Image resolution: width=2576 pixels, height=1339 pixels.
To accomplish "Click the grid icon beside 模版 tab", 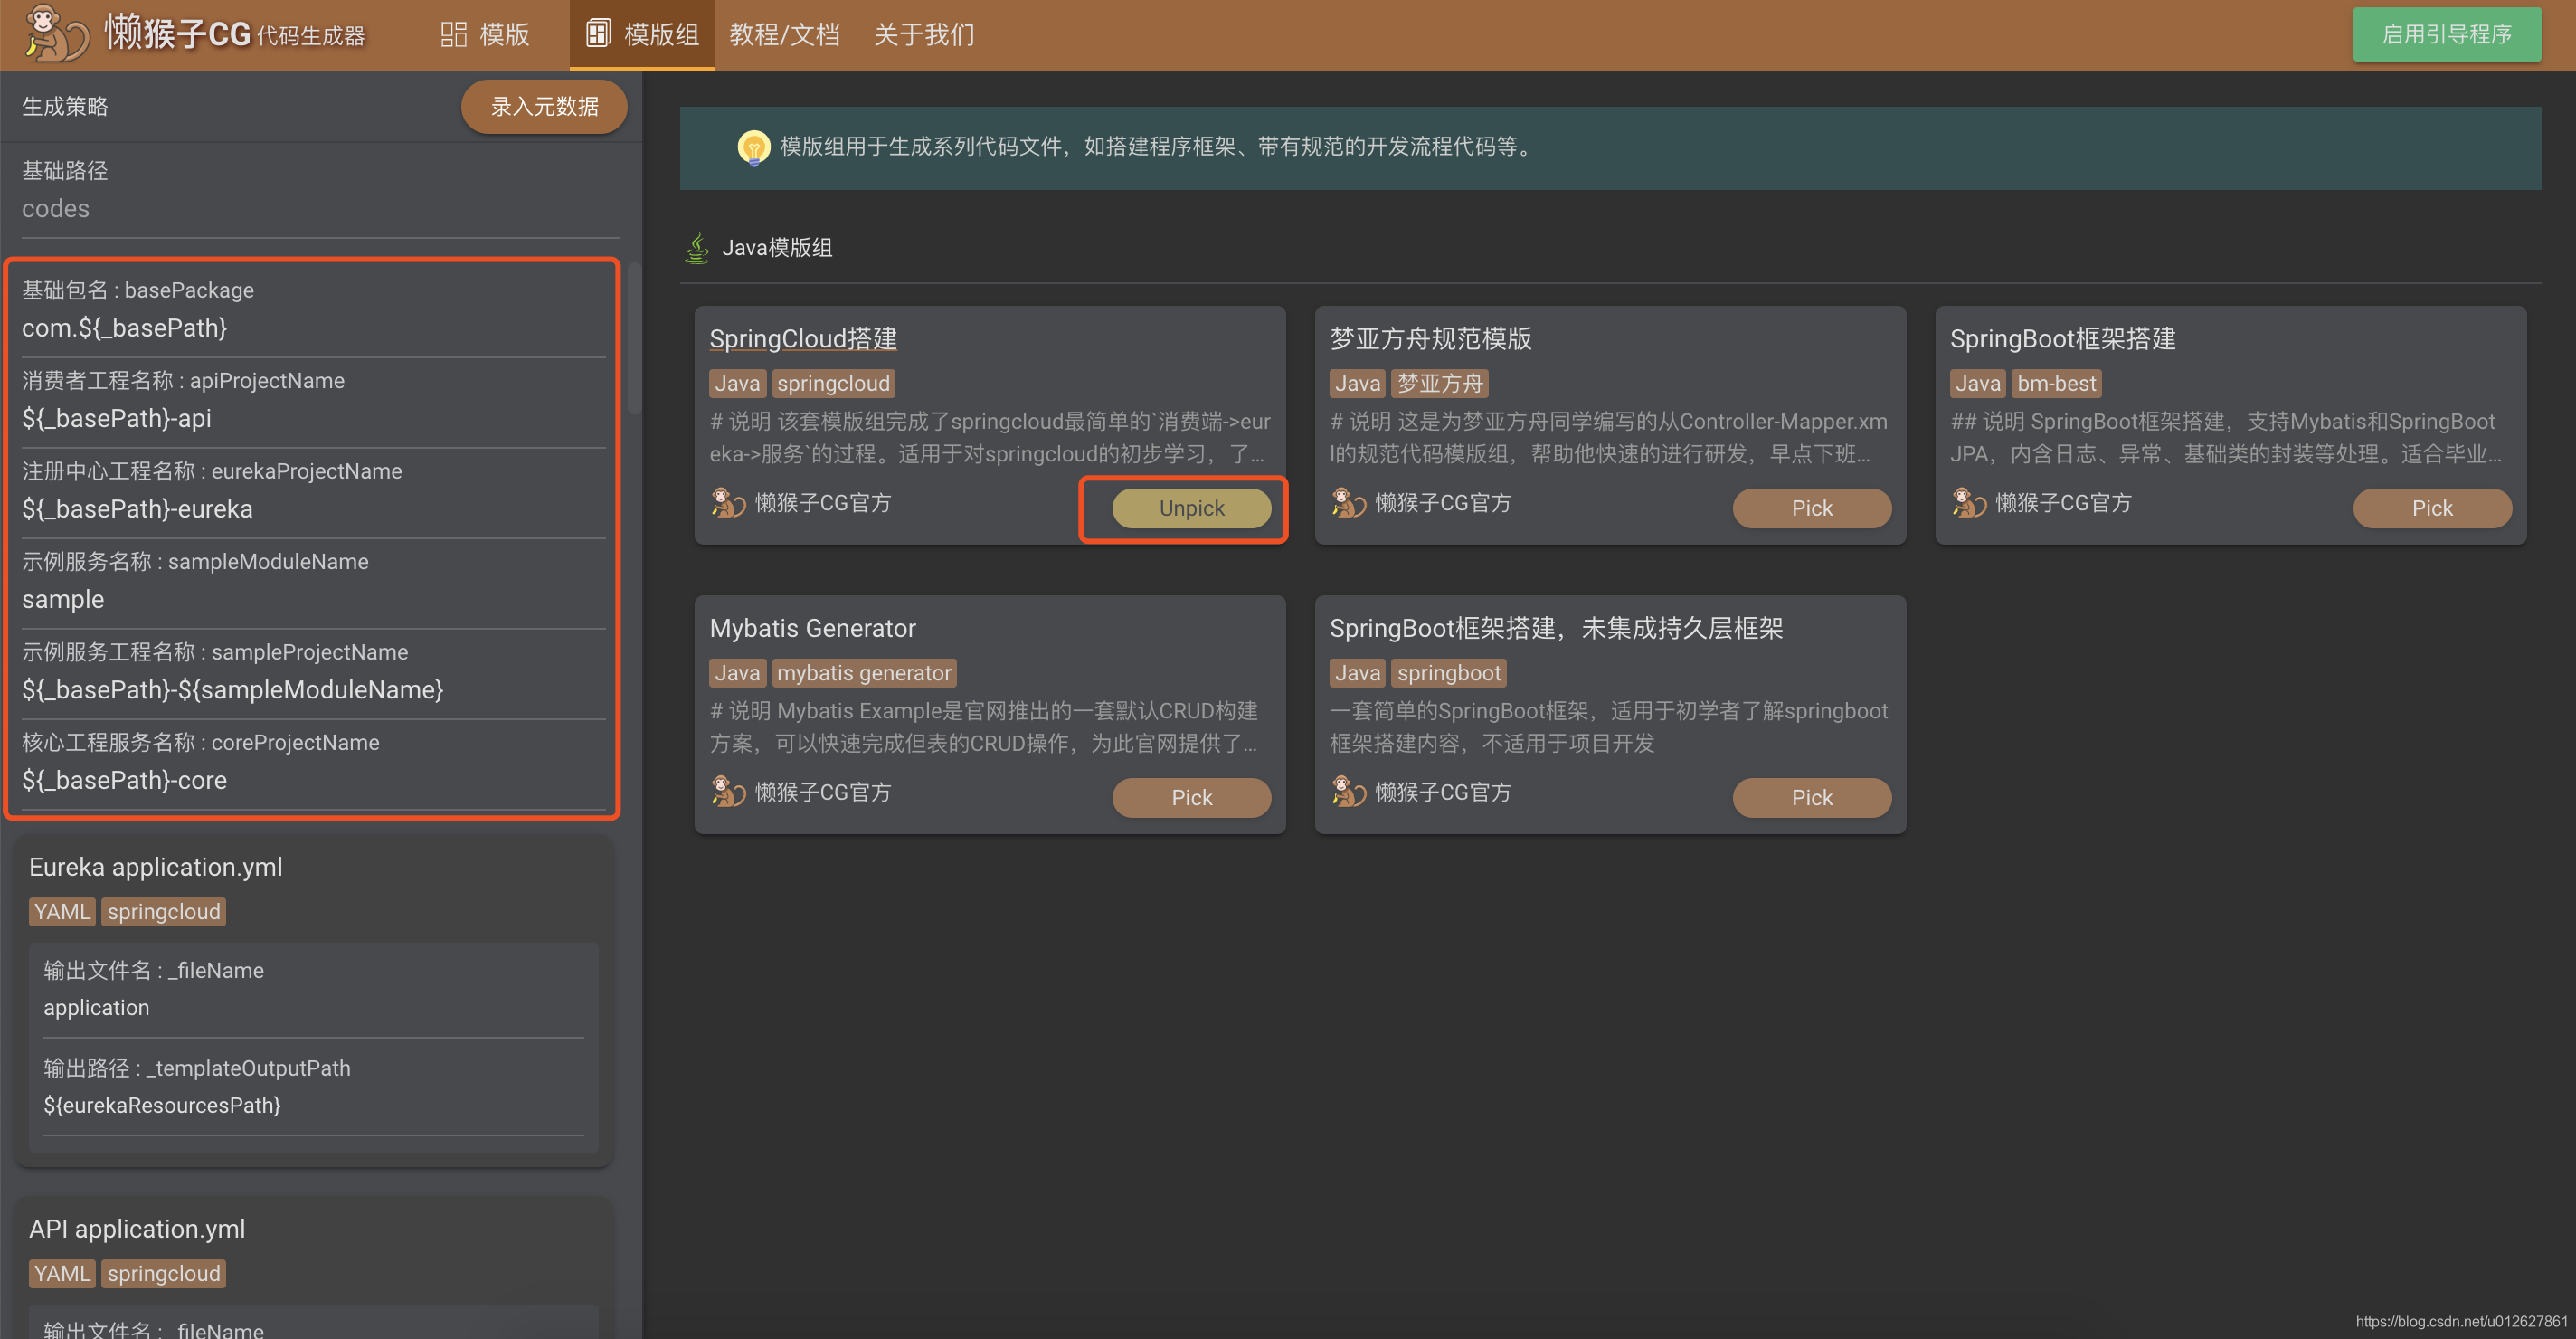I will pyautogui.click(x=453, y=35).
